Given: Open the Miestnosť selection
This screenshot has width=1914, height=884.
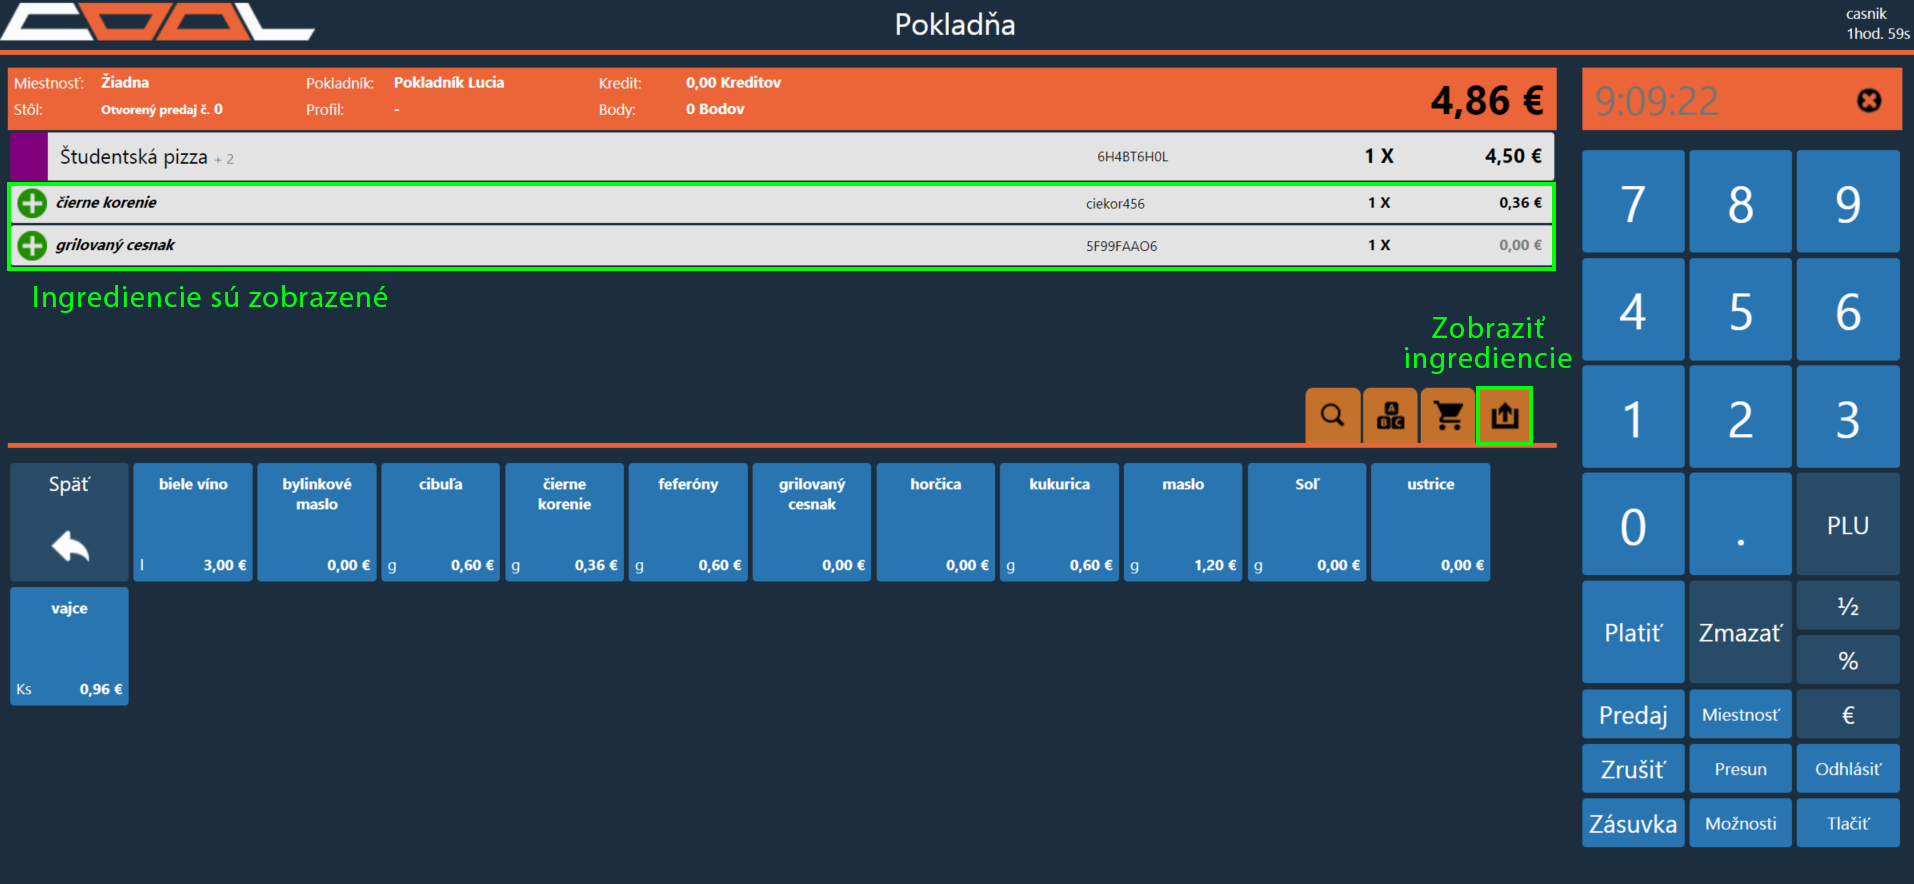Looking at the screenshot, I should click(1740, 715).
